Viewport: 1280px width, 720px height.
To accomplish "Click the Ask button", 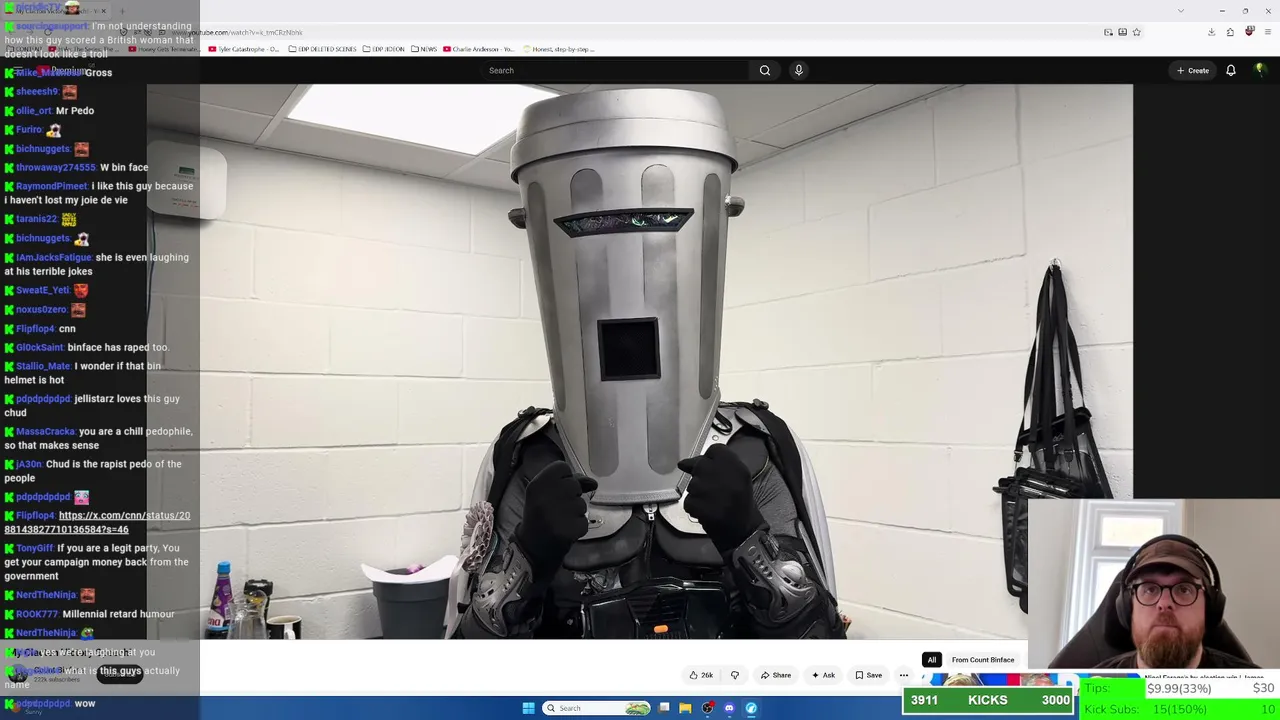I will click(x=824, y=675).
